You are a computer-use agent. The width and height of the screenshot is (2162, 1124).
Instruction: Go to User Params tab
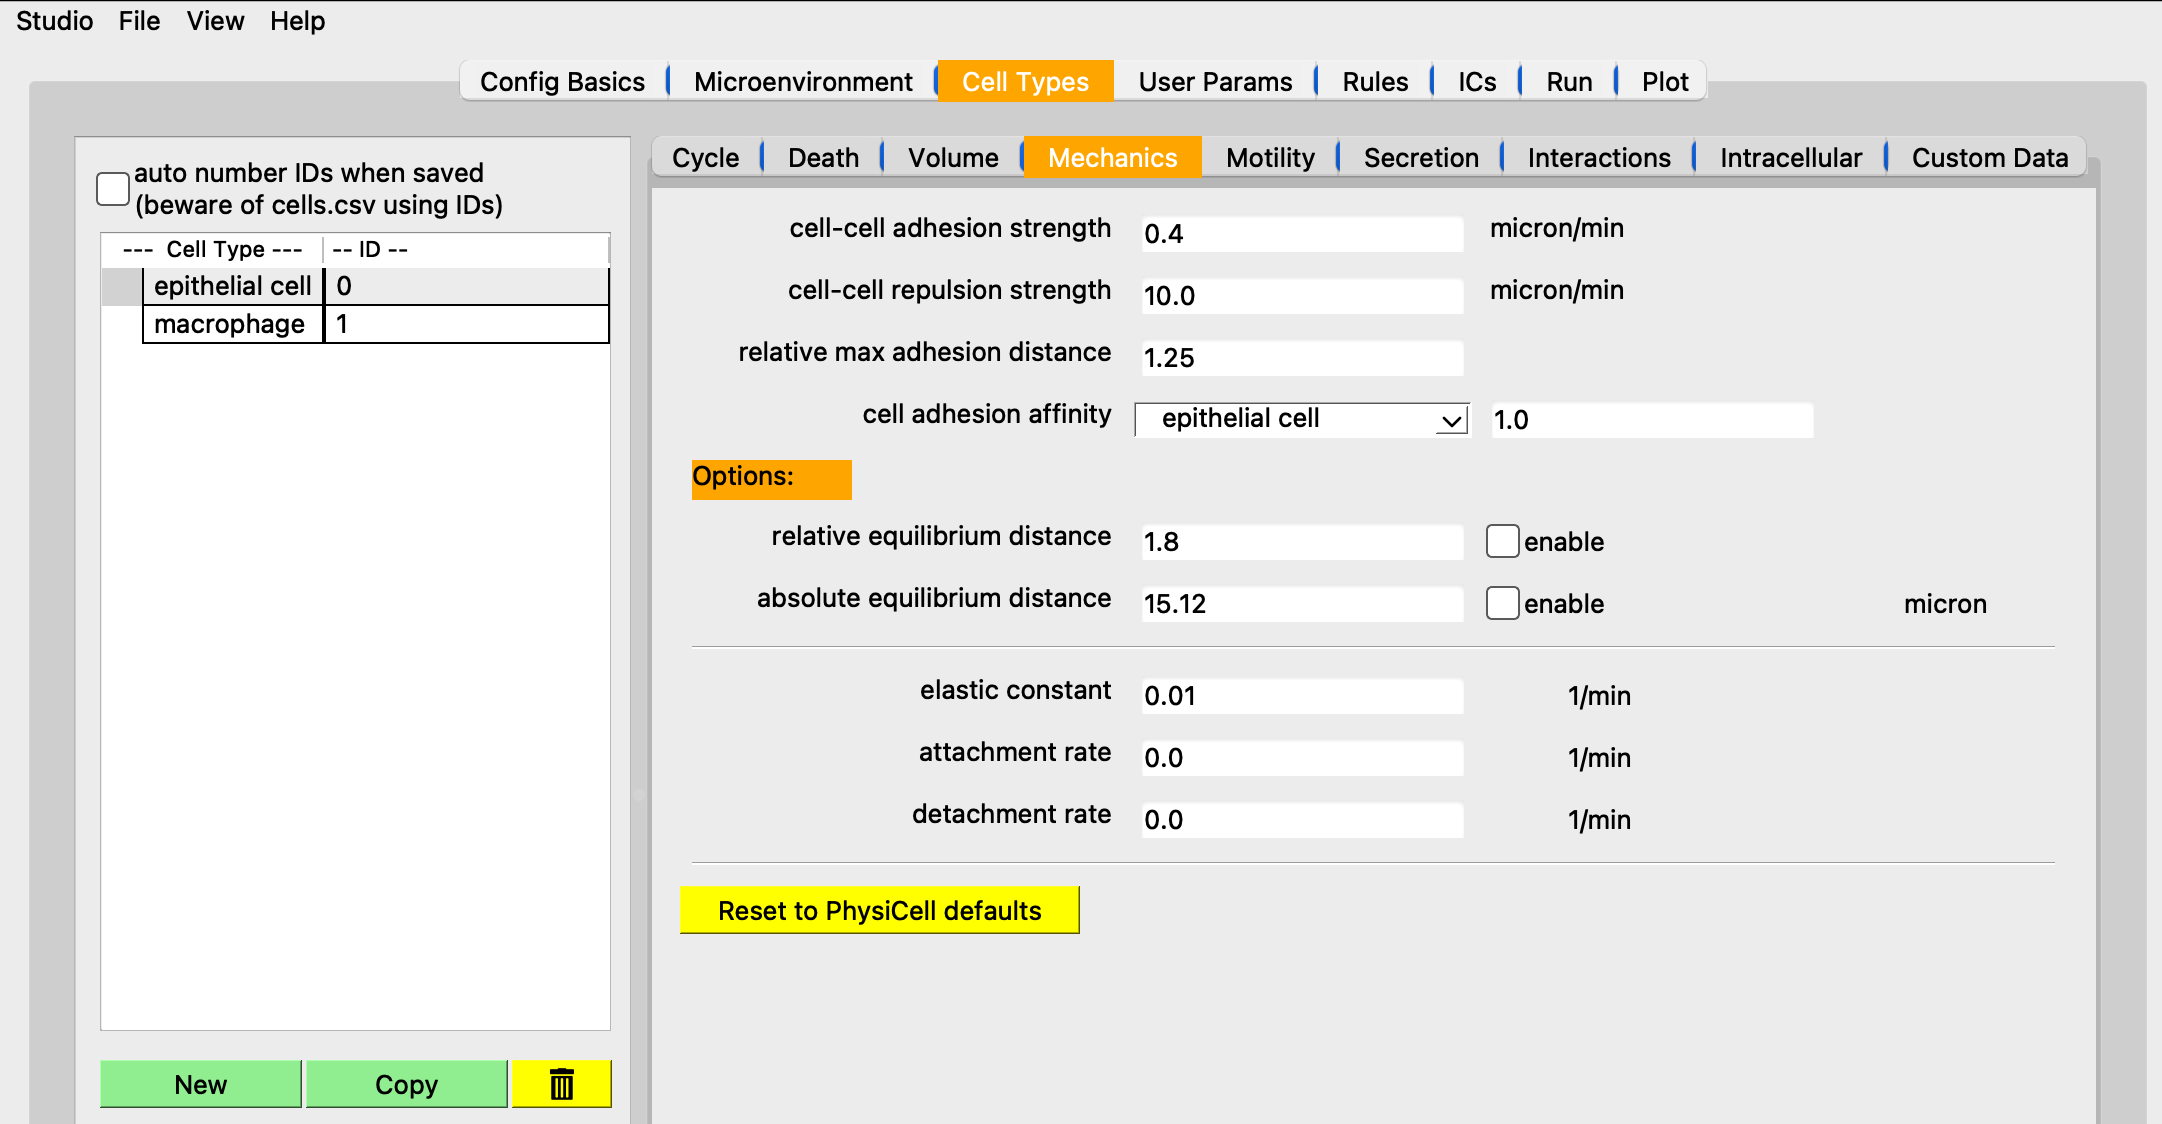(1215, 81)
